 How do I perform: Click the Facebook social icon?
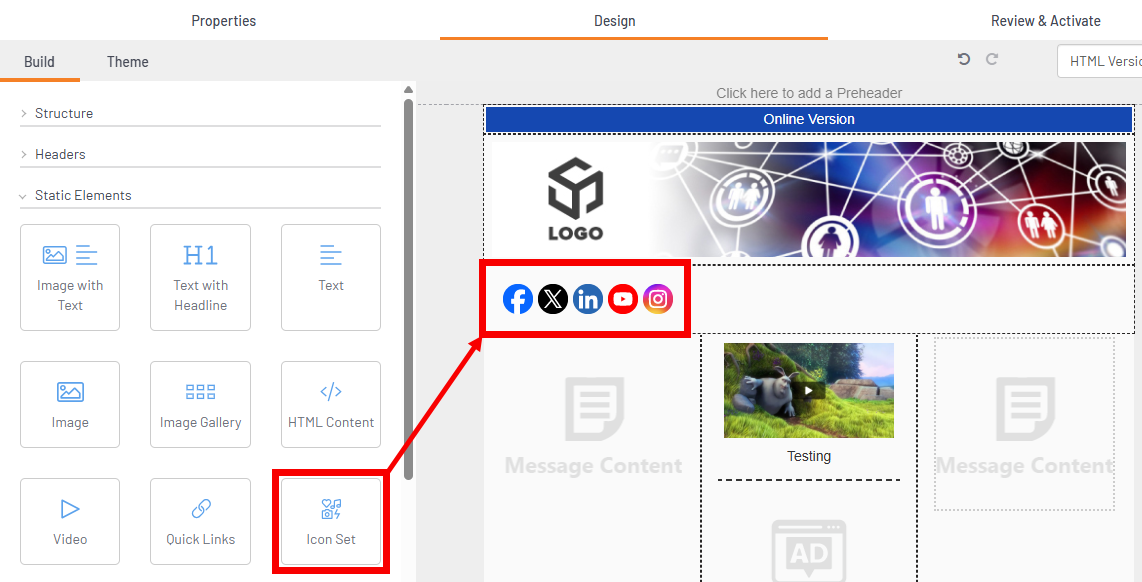518,299
